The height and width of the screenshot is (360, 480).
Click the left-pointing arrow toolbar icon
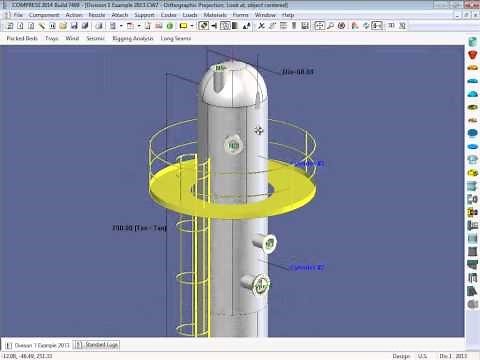[214, 26]
